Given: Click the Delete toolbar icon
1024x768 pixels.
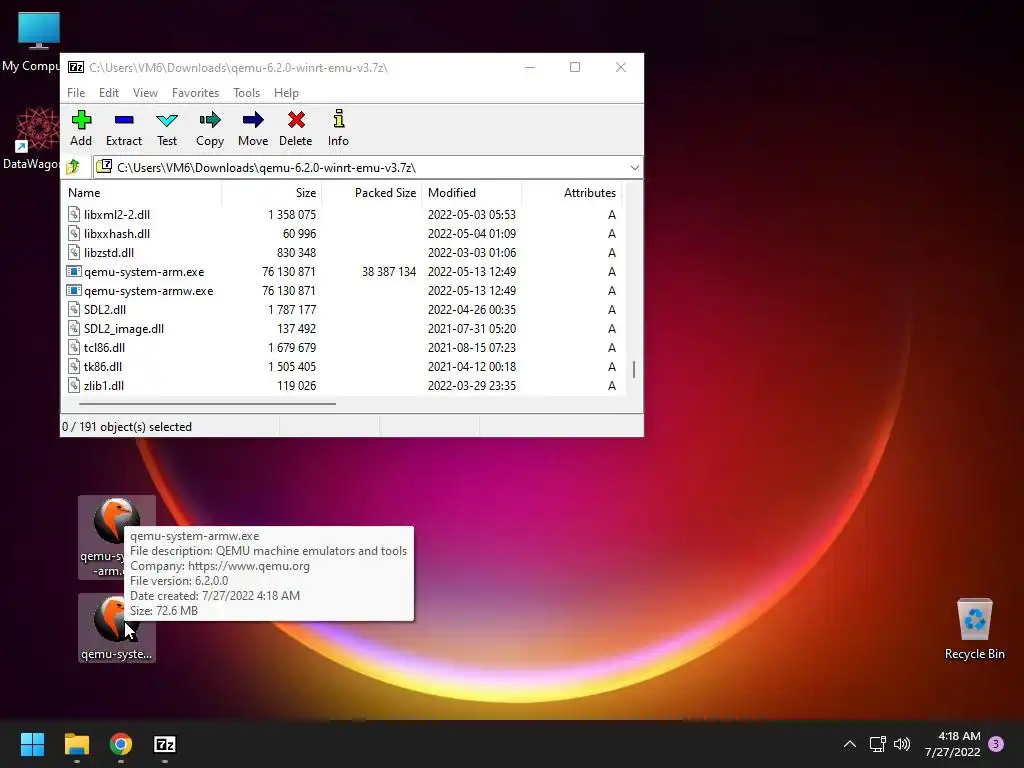Looking at the screenshot, I should [296, 120].
